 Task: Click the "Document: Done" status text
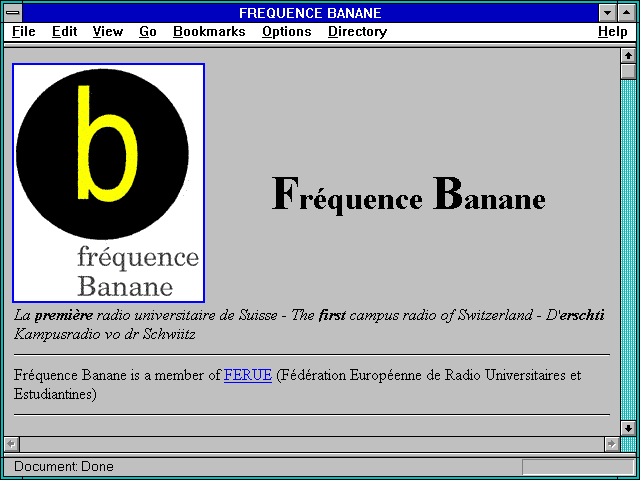(64, 466)
